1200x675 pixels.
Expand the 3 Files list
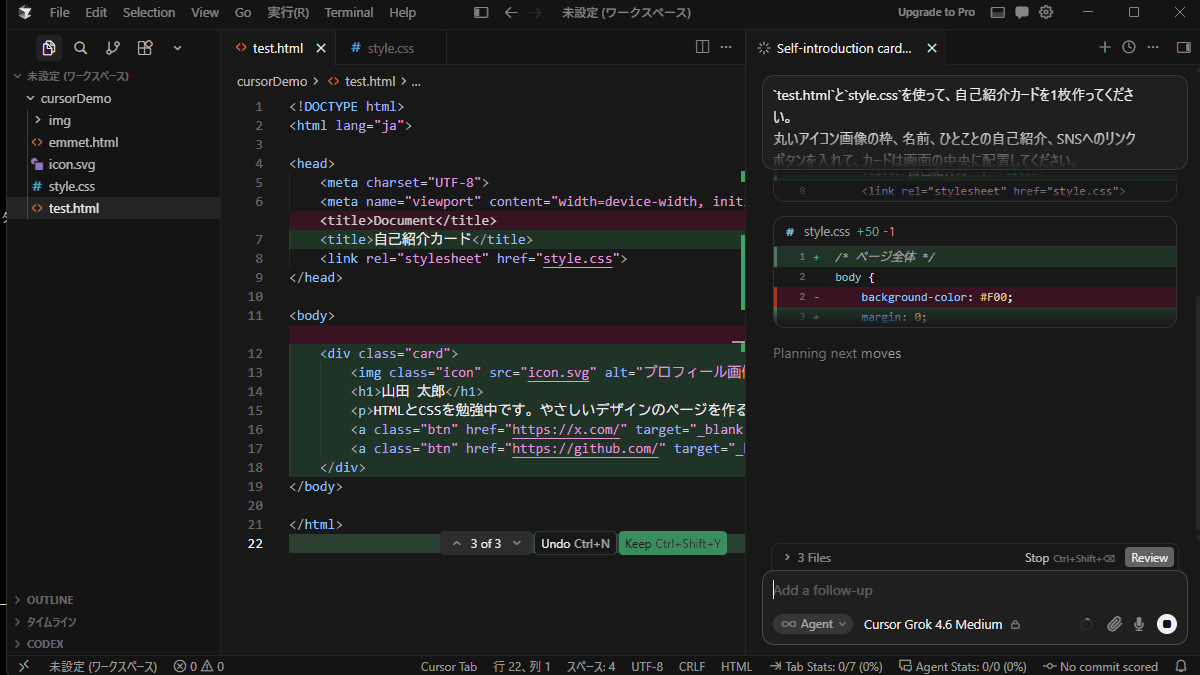pos(807,558)
